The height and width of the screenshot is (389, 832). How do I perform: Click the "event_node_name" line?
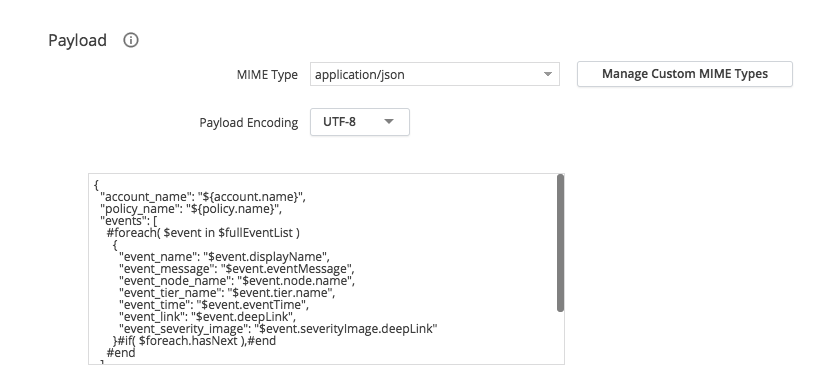pos(237,281)
